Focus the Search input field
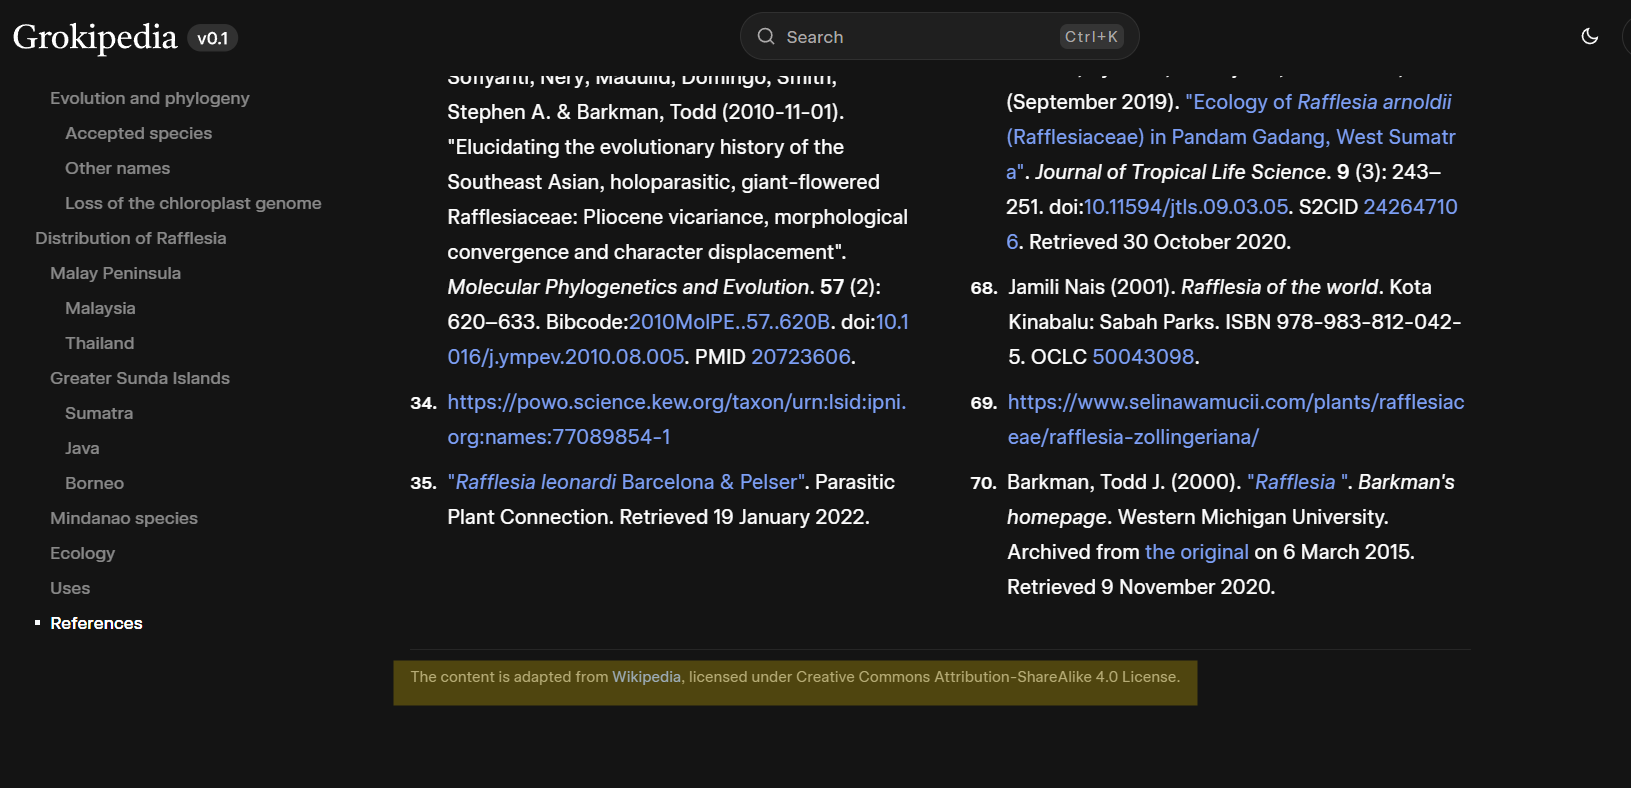The width and height of the screenshot is (1631, 788). 920,37
